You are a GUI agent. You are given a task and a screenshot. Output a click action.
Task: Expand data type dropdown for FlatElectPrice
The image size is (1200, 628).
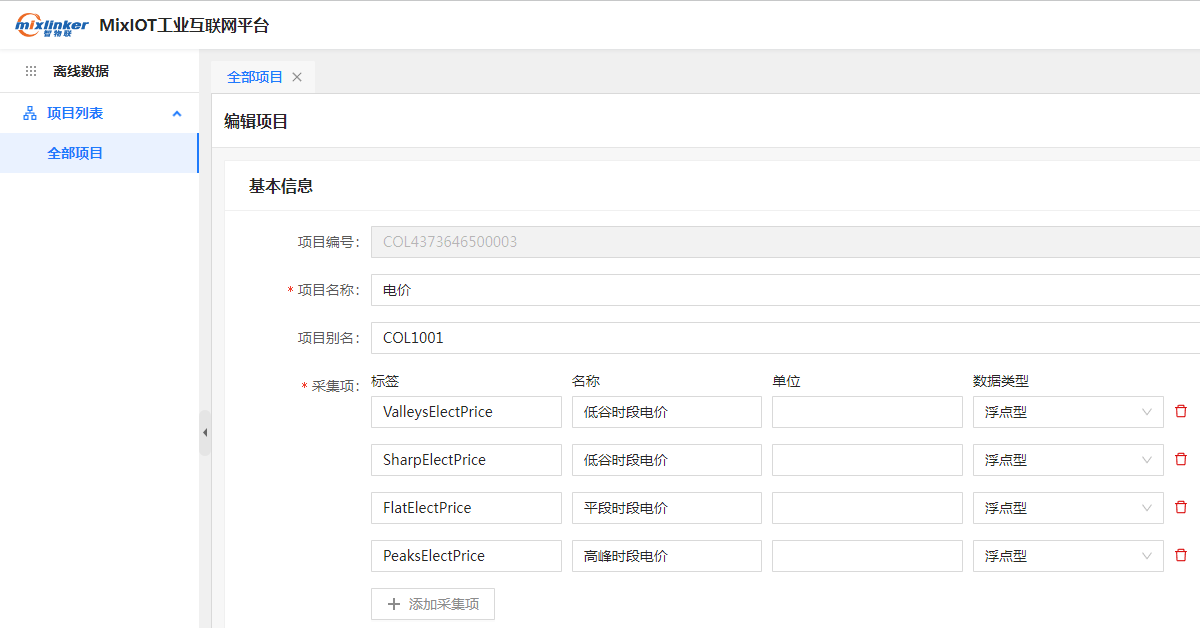[1067, 508]
